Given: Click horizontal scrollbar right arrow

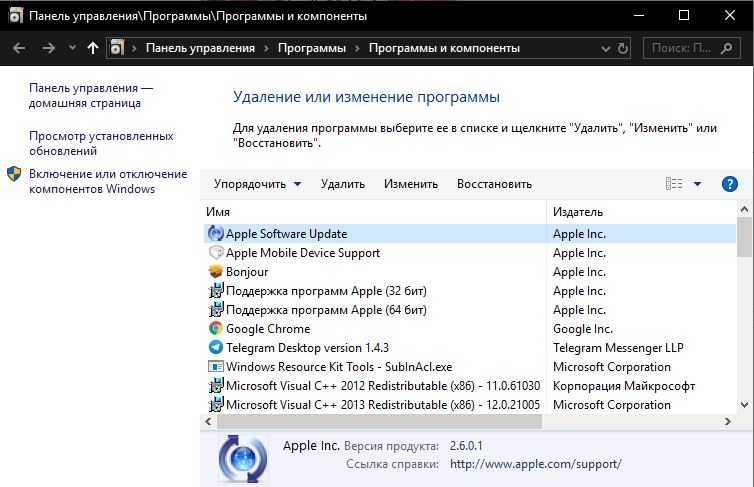Looking at the screenshot, I should click(728, 422).
